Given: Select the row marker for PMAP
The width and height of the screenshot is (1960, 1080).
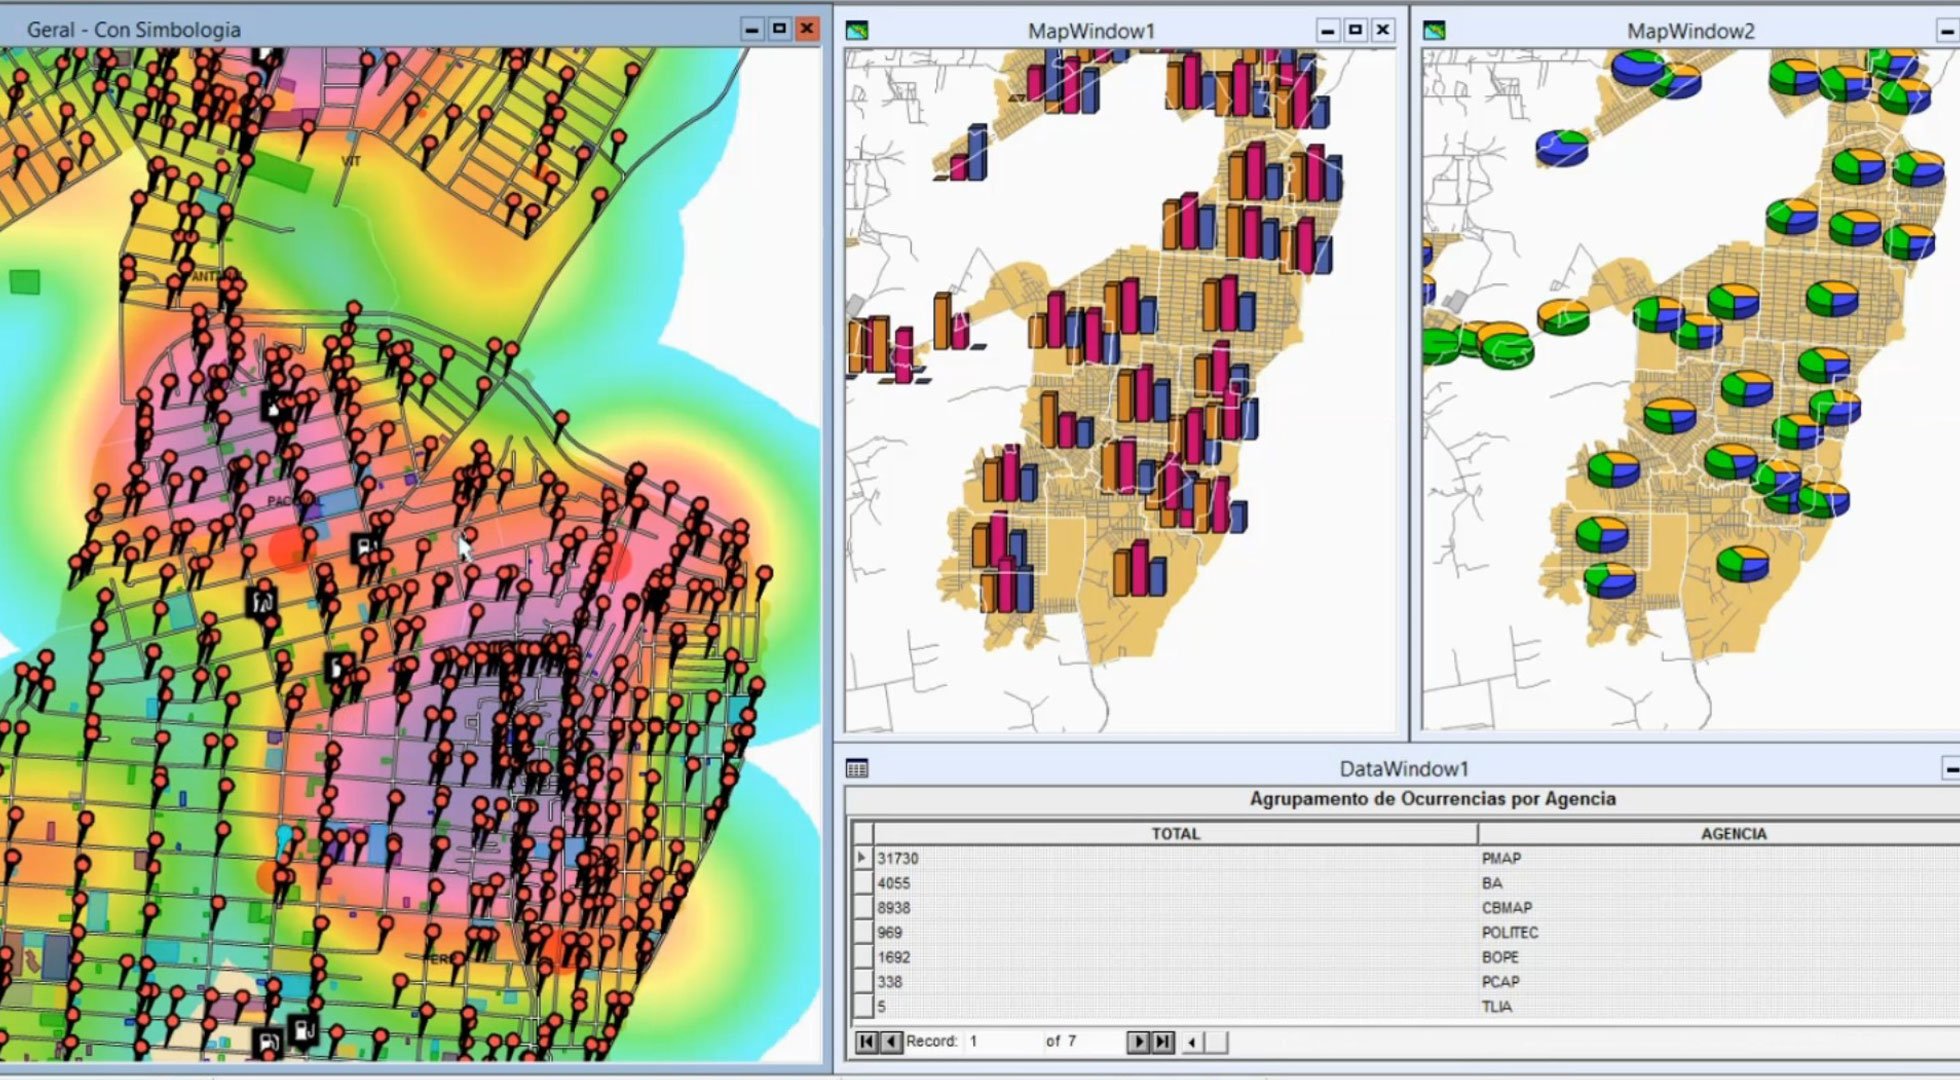Looking at the screenshot, I should 862,858.
